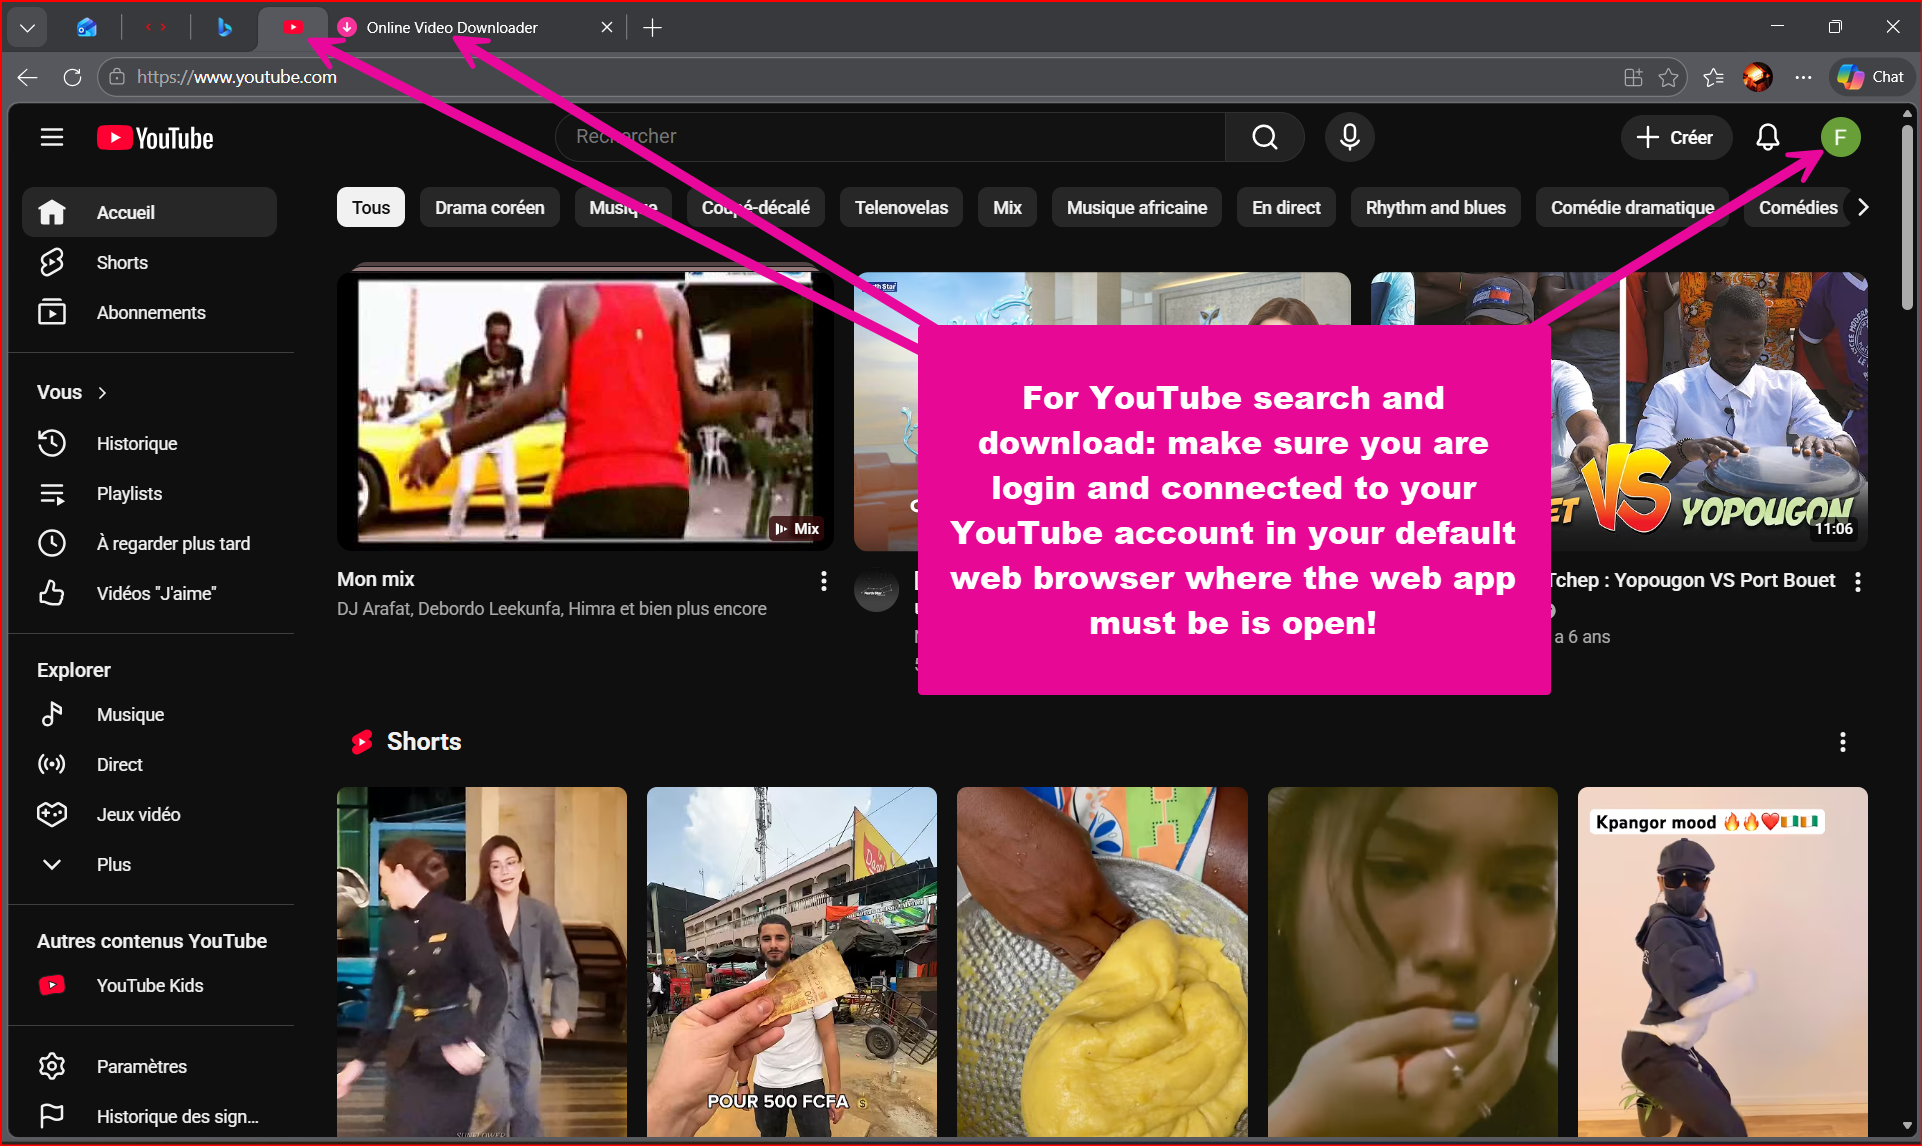This screenshot has height=1146, width=1922.
Task: Select Accueil in the sidebar
Action: (x=126, y=212)
